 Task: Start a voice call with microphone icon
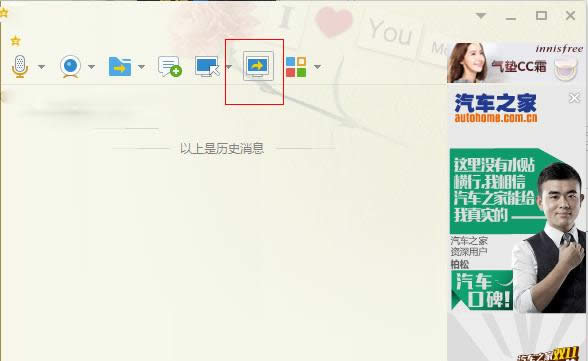[x=20, y=66]
